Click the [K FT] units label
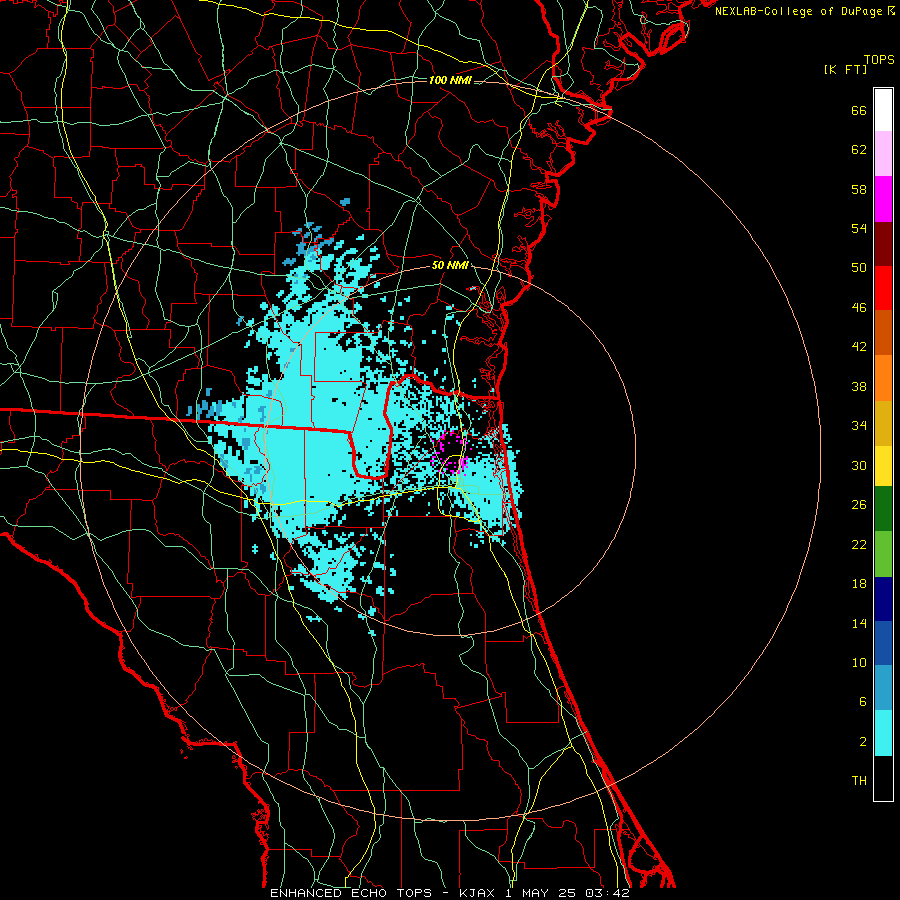 tap(845, 69)
